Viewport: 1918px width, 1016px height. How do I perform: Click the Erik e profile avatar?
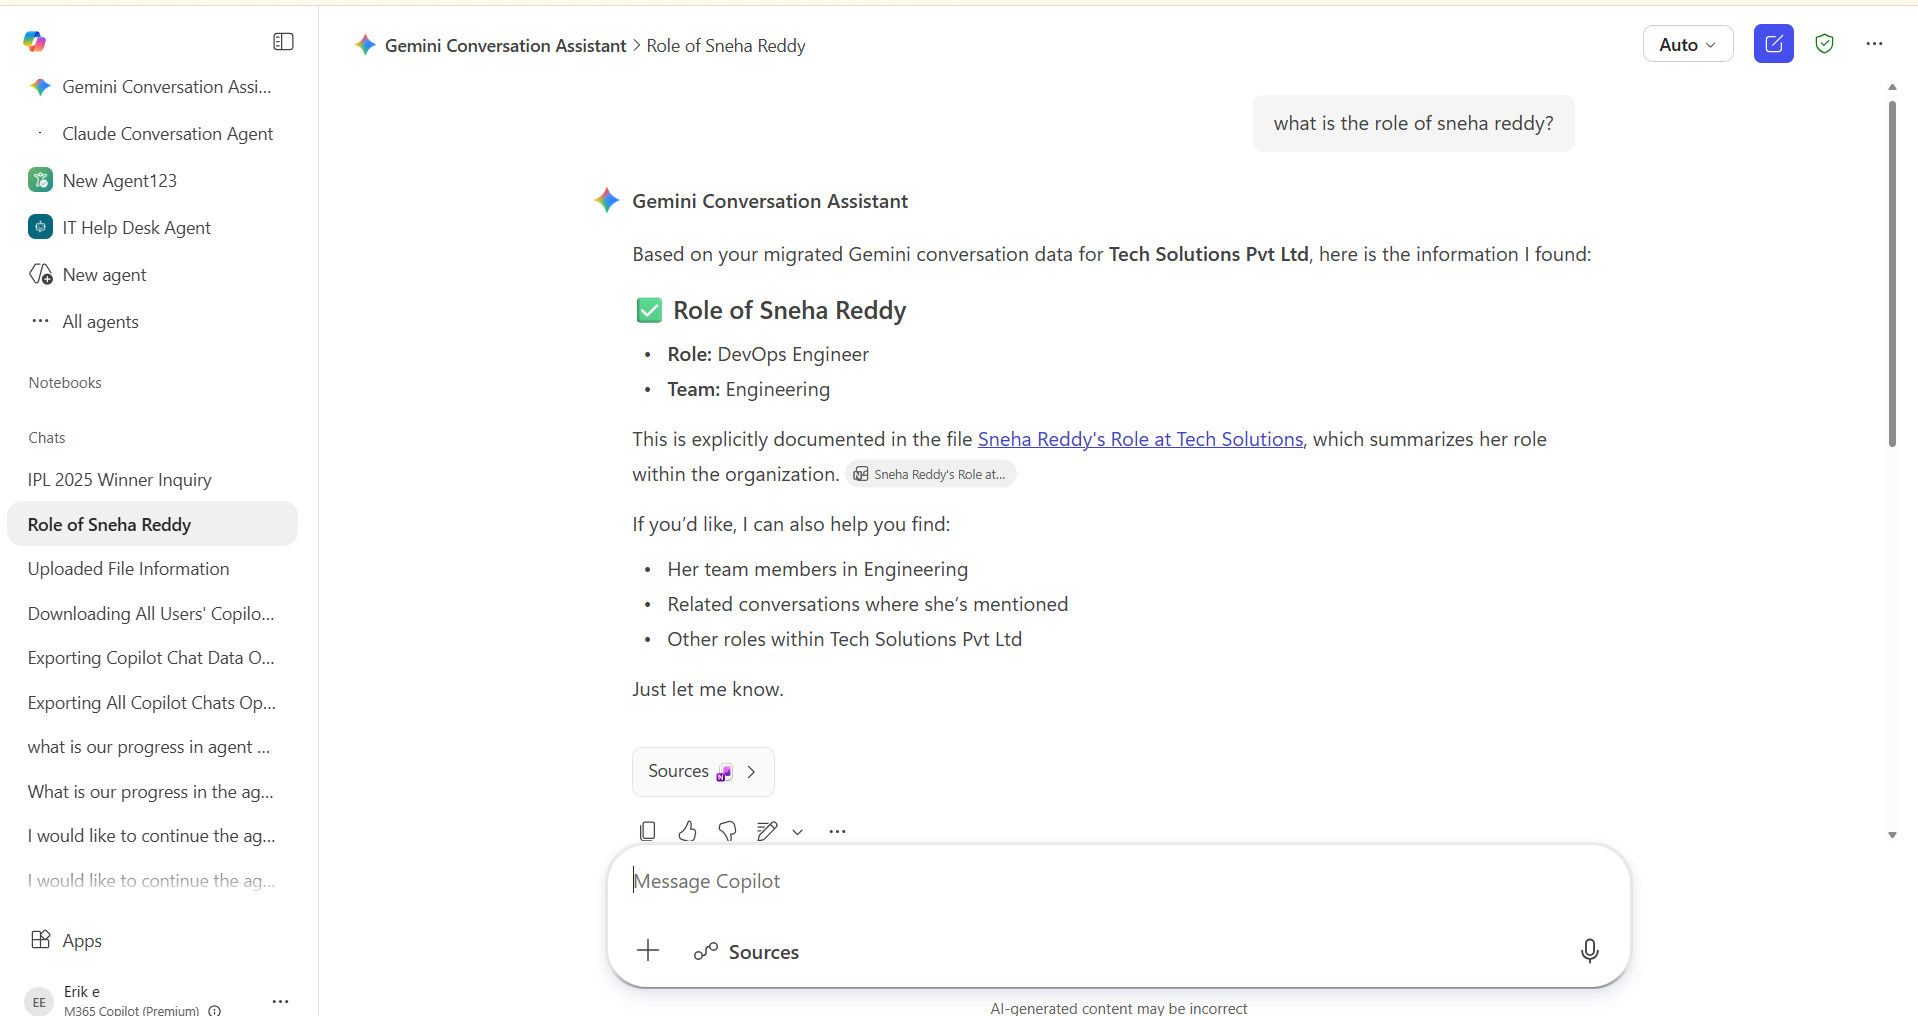(39, 1001)
